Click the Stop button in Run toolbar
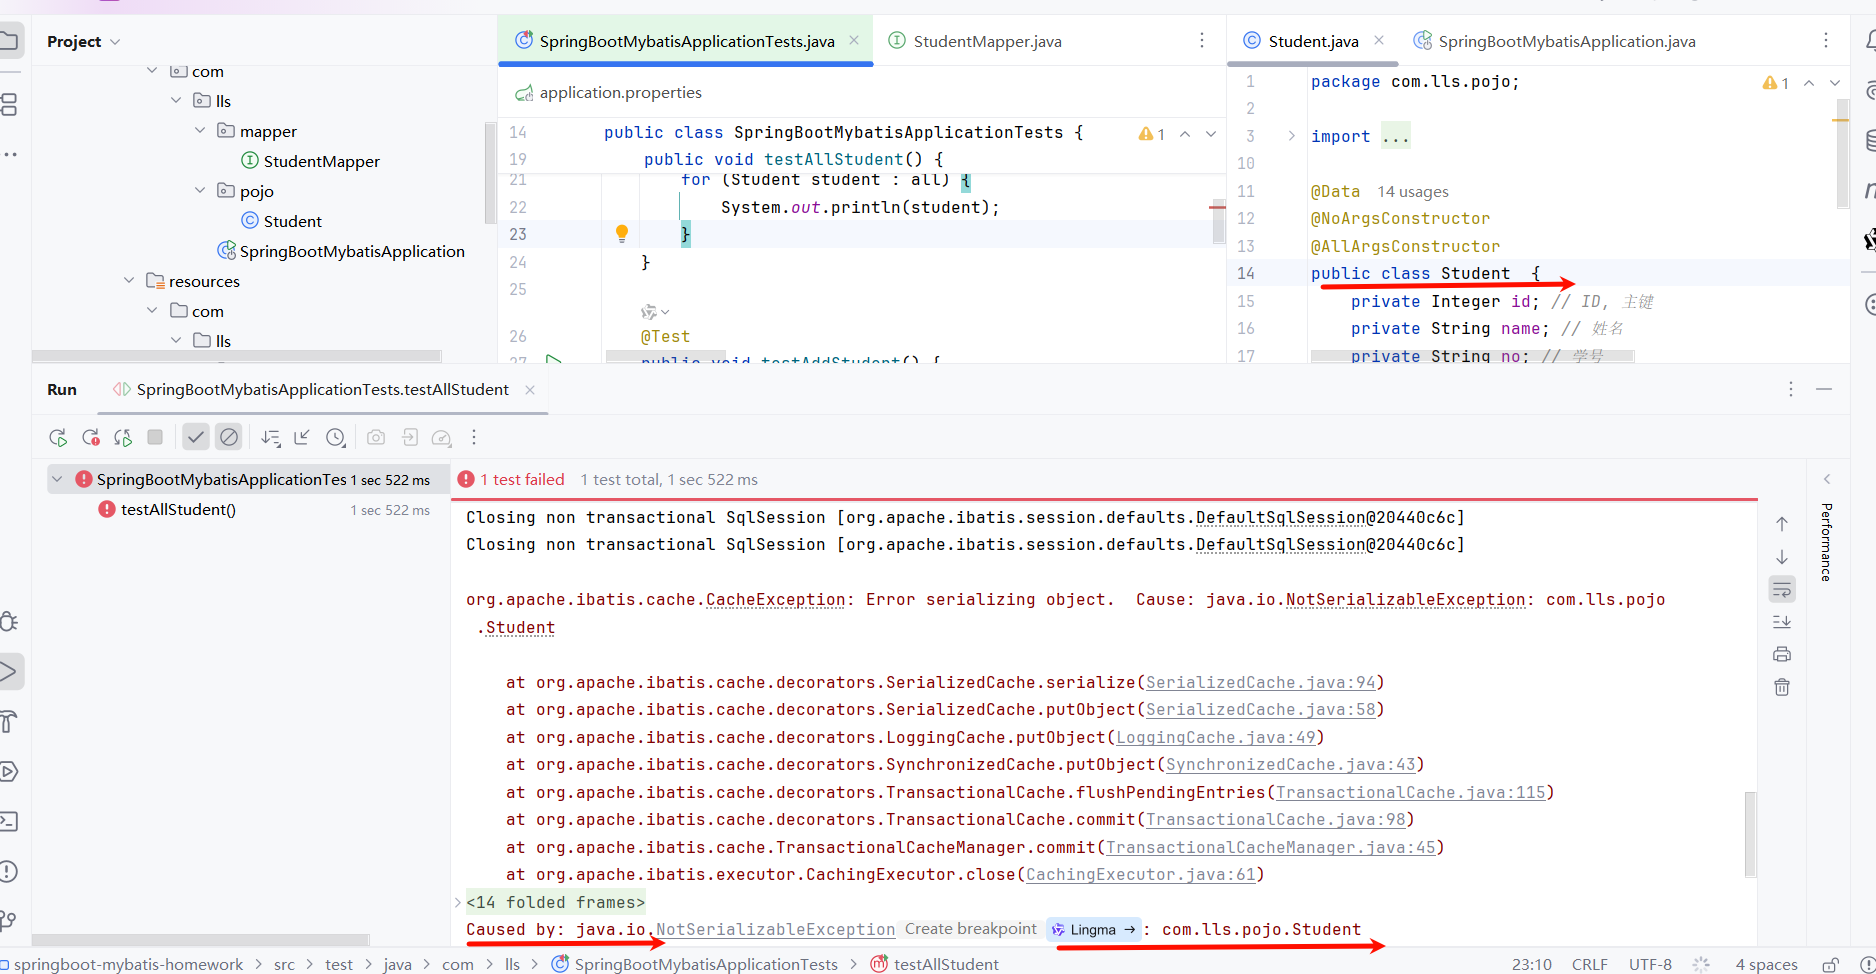The height and width of the screenshot is (974, 1876). pos(155,437)
